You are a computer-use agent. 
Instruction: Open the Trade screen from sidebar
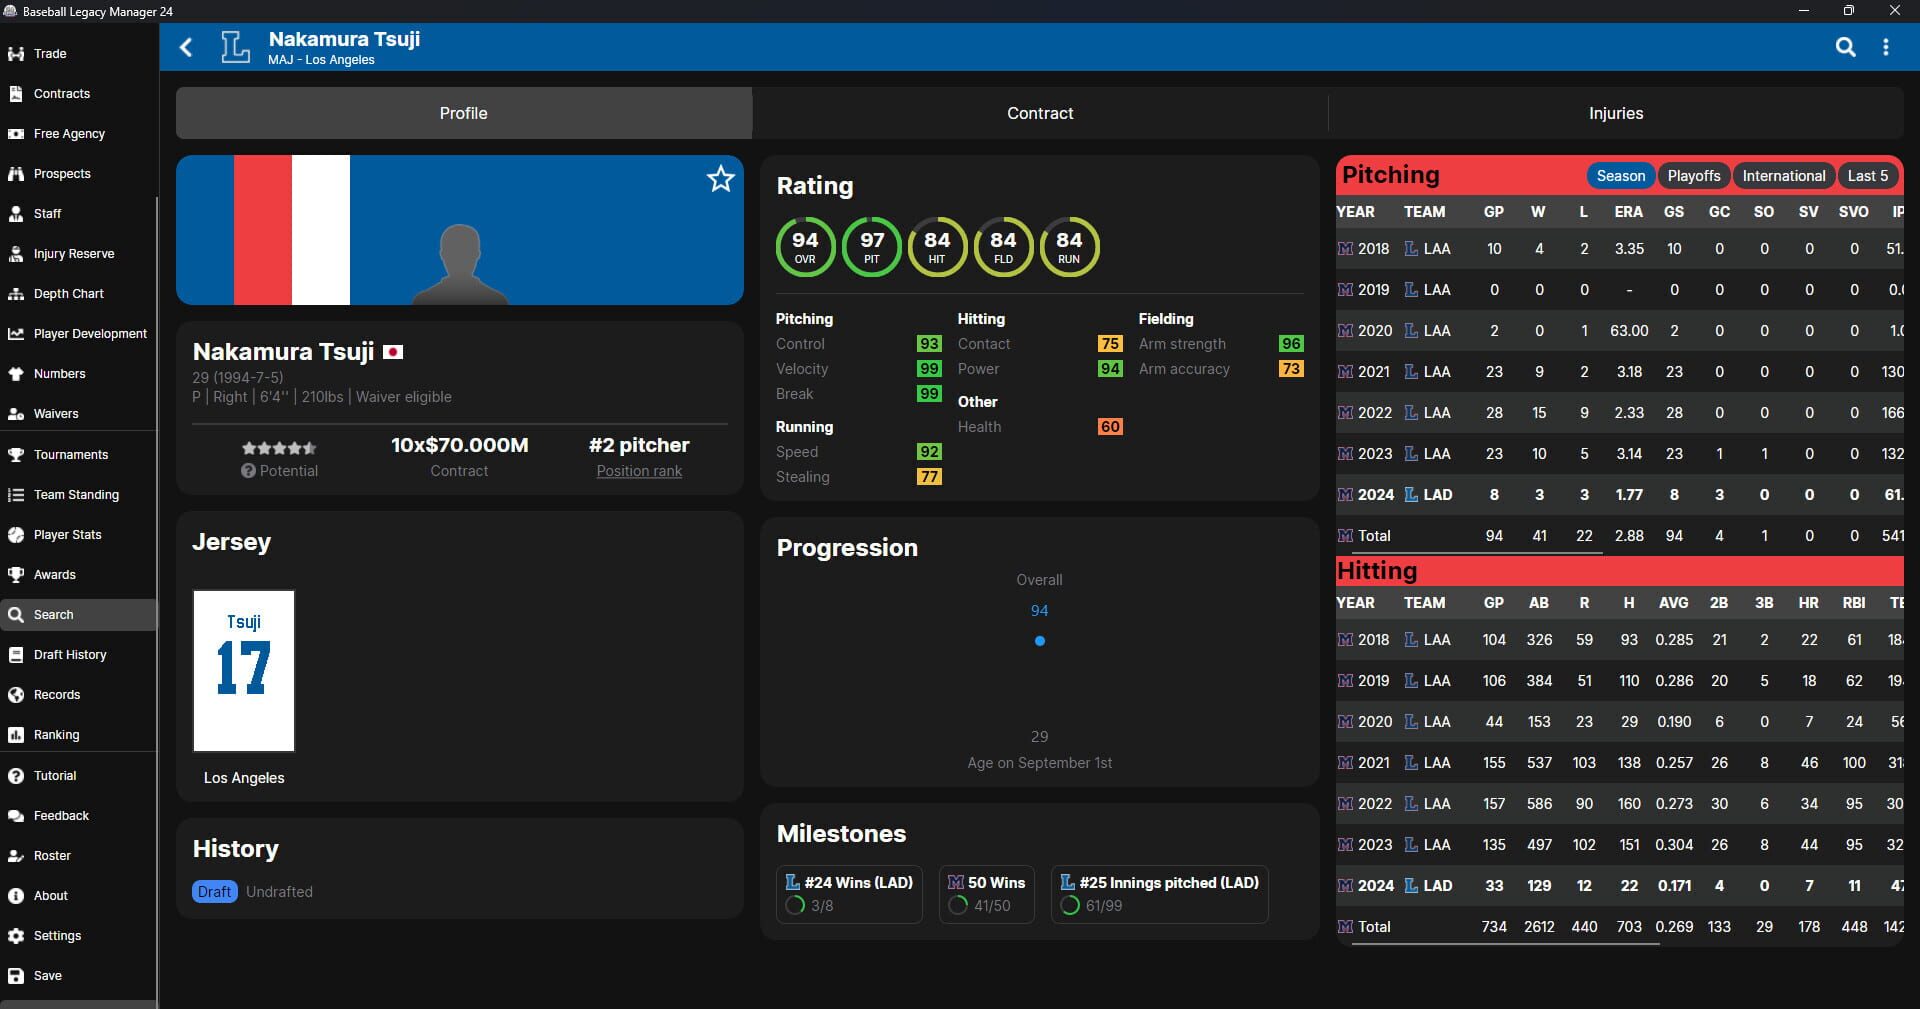[x=49, y=53]
